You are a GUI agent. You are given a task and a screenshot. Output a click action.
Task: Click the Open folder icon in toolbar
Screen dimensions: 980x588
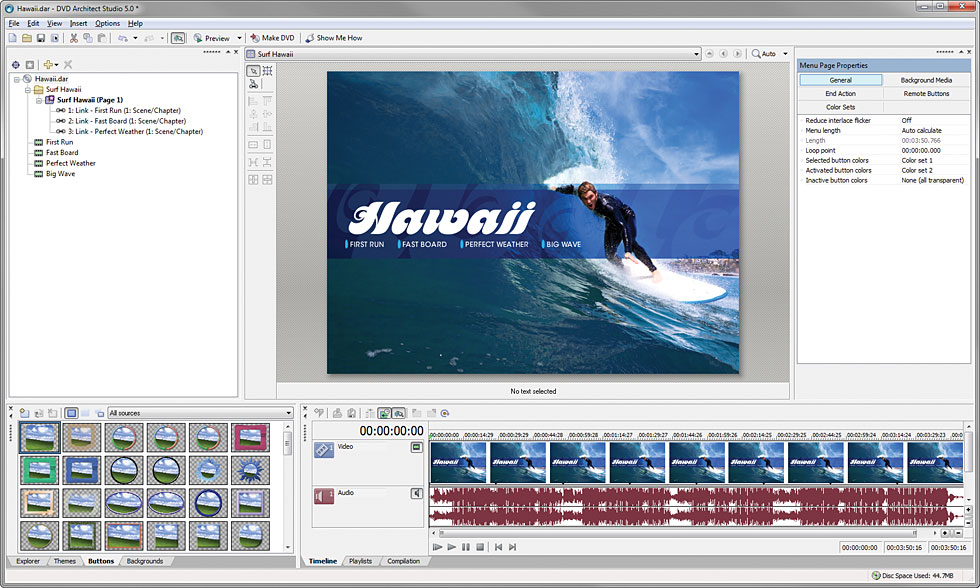click(x=27, y=38)
